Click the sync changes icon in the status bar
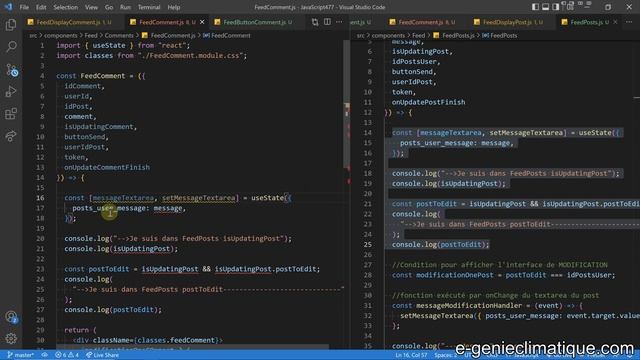 coord(44,355)
